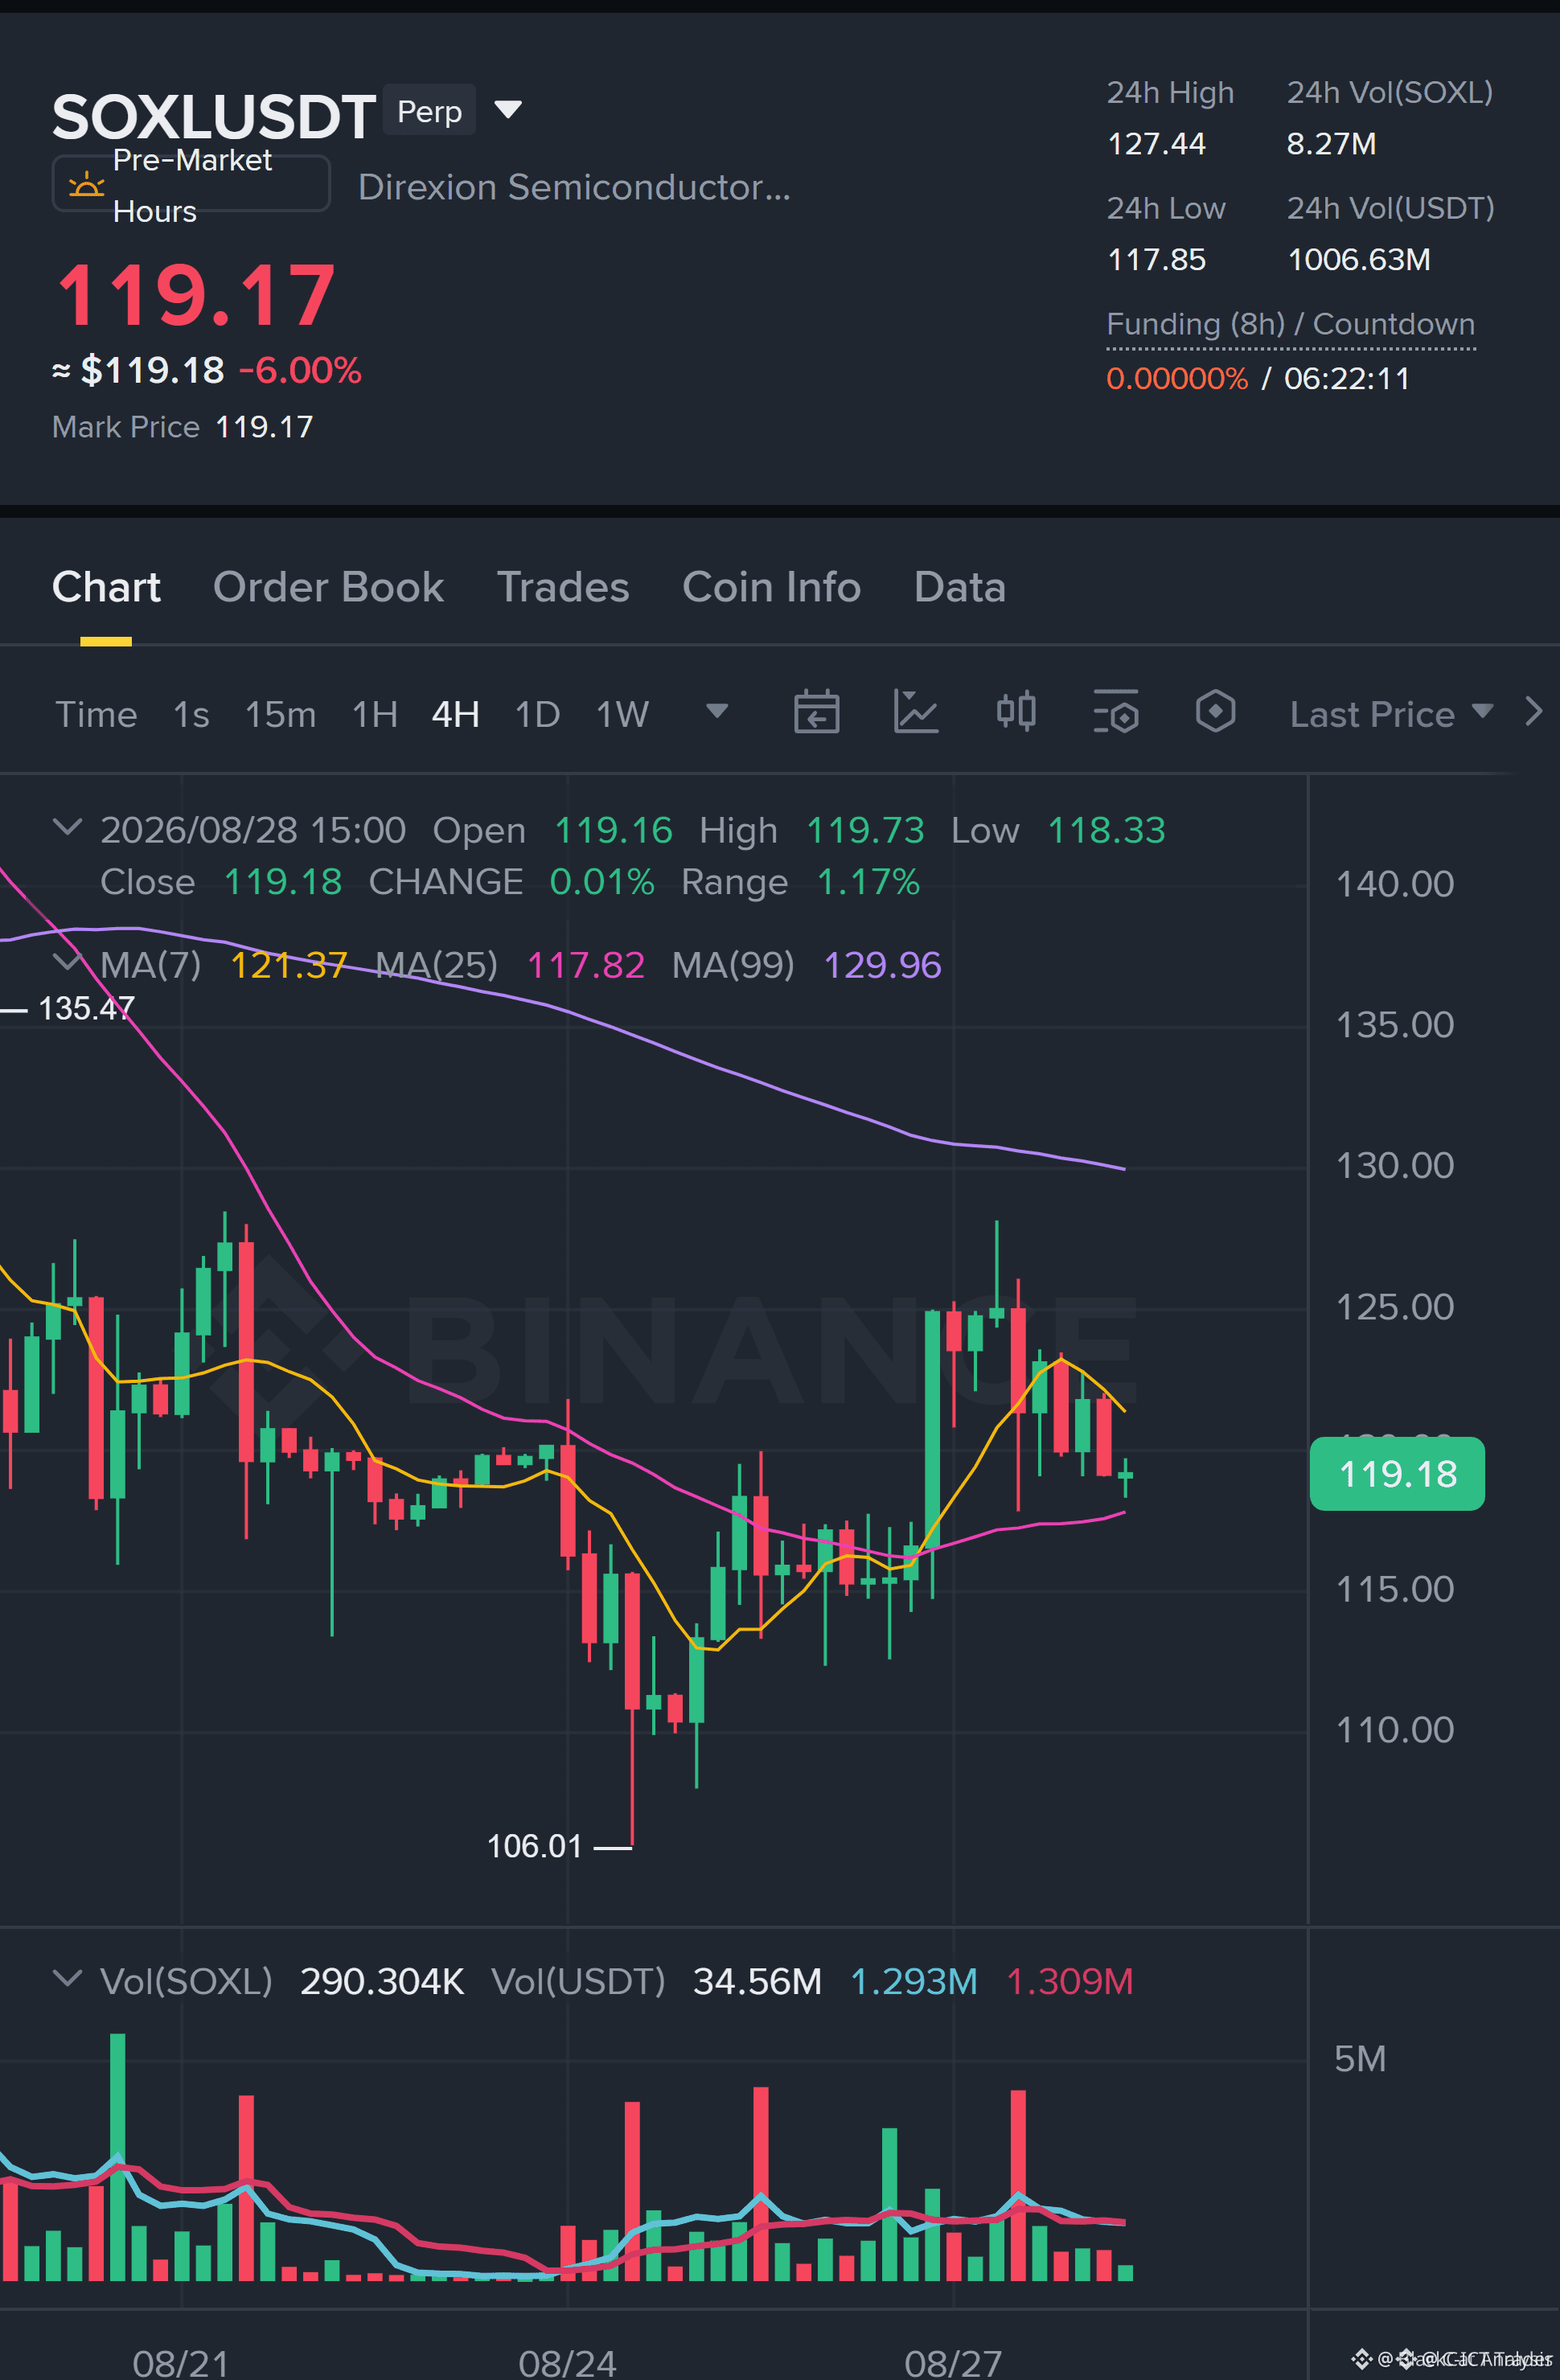Open the calendar date jump icon

coord(816,713)
